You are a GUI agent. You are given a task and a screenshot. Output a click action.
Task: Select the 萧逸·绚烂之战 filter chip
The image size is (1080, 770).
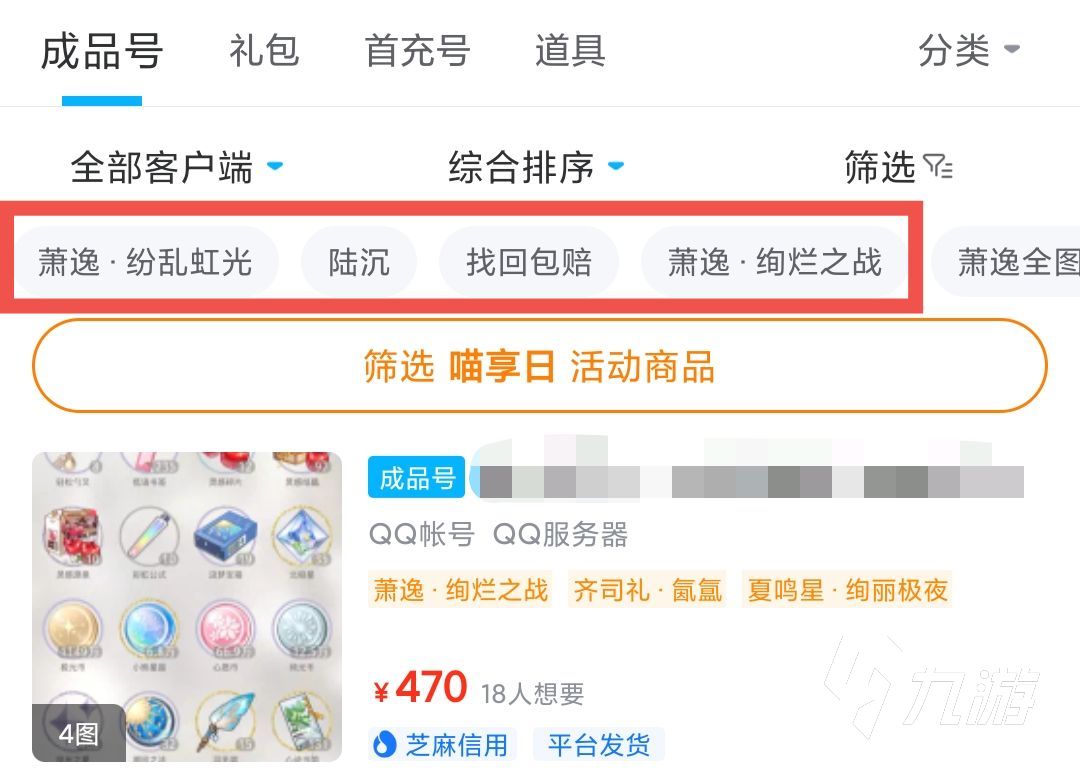click(x=774, y=262)
